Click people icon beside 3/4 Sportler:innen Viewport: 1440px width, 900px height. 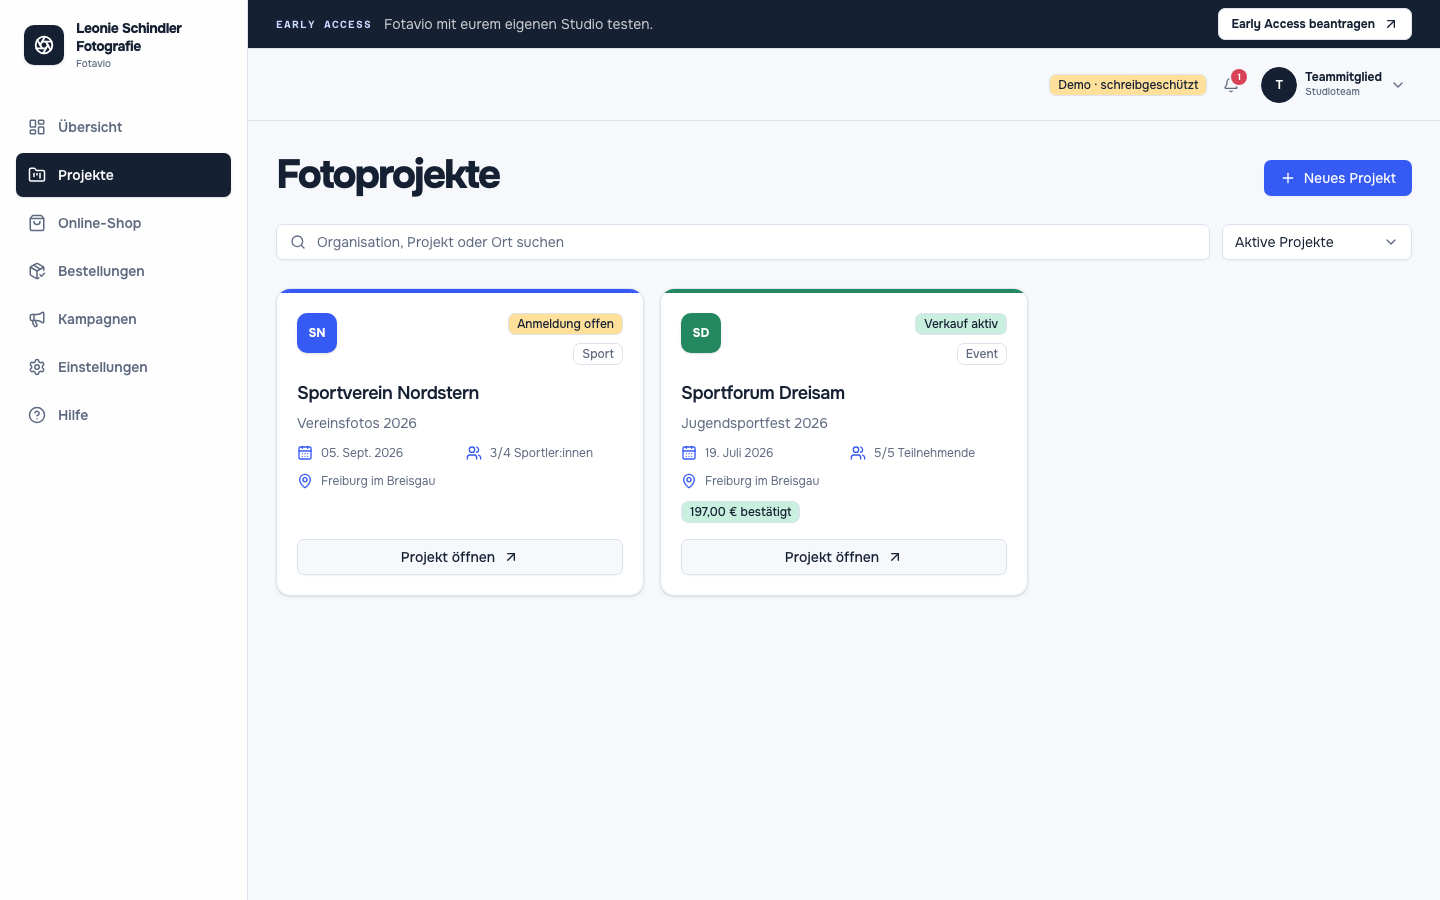pyautogui.click(x=474, y=453)
